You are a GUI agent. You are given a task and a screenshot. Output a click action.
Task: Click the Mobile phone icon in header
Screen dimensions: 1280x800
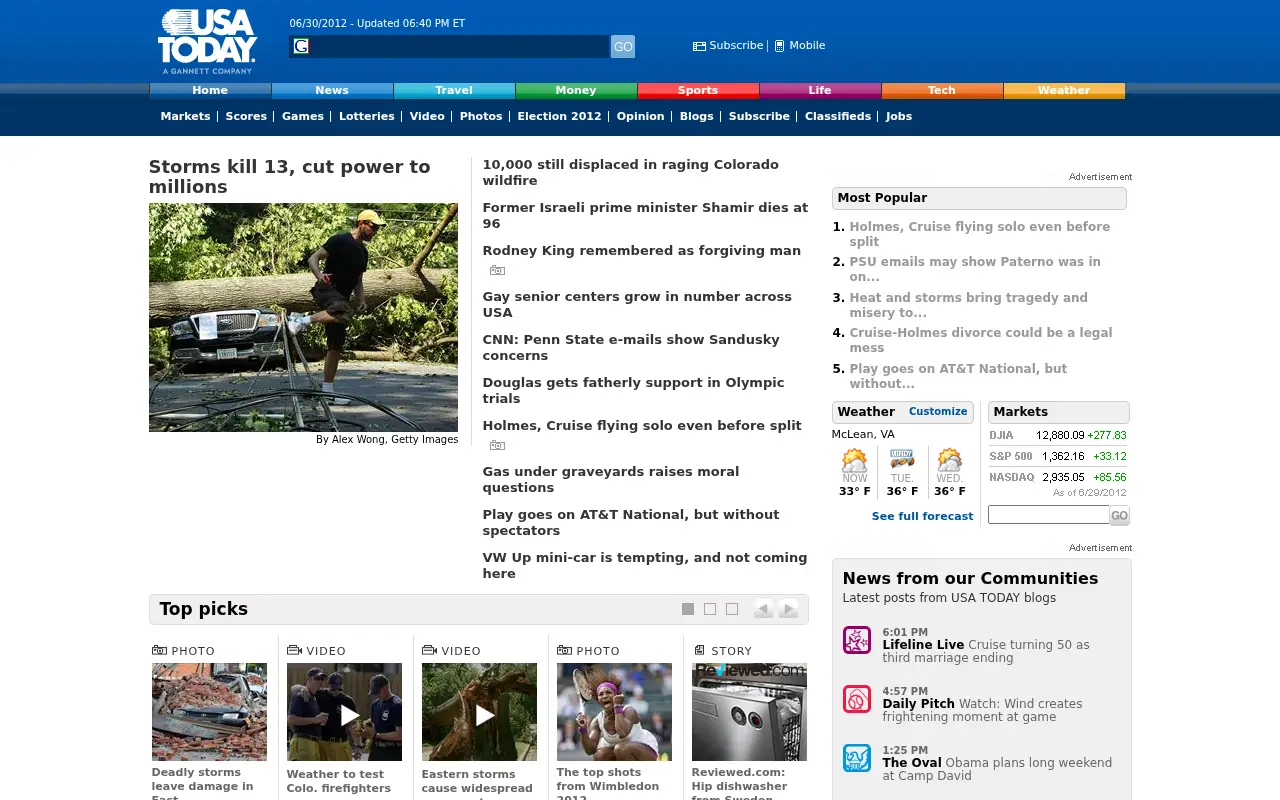[x=780, y=46]
